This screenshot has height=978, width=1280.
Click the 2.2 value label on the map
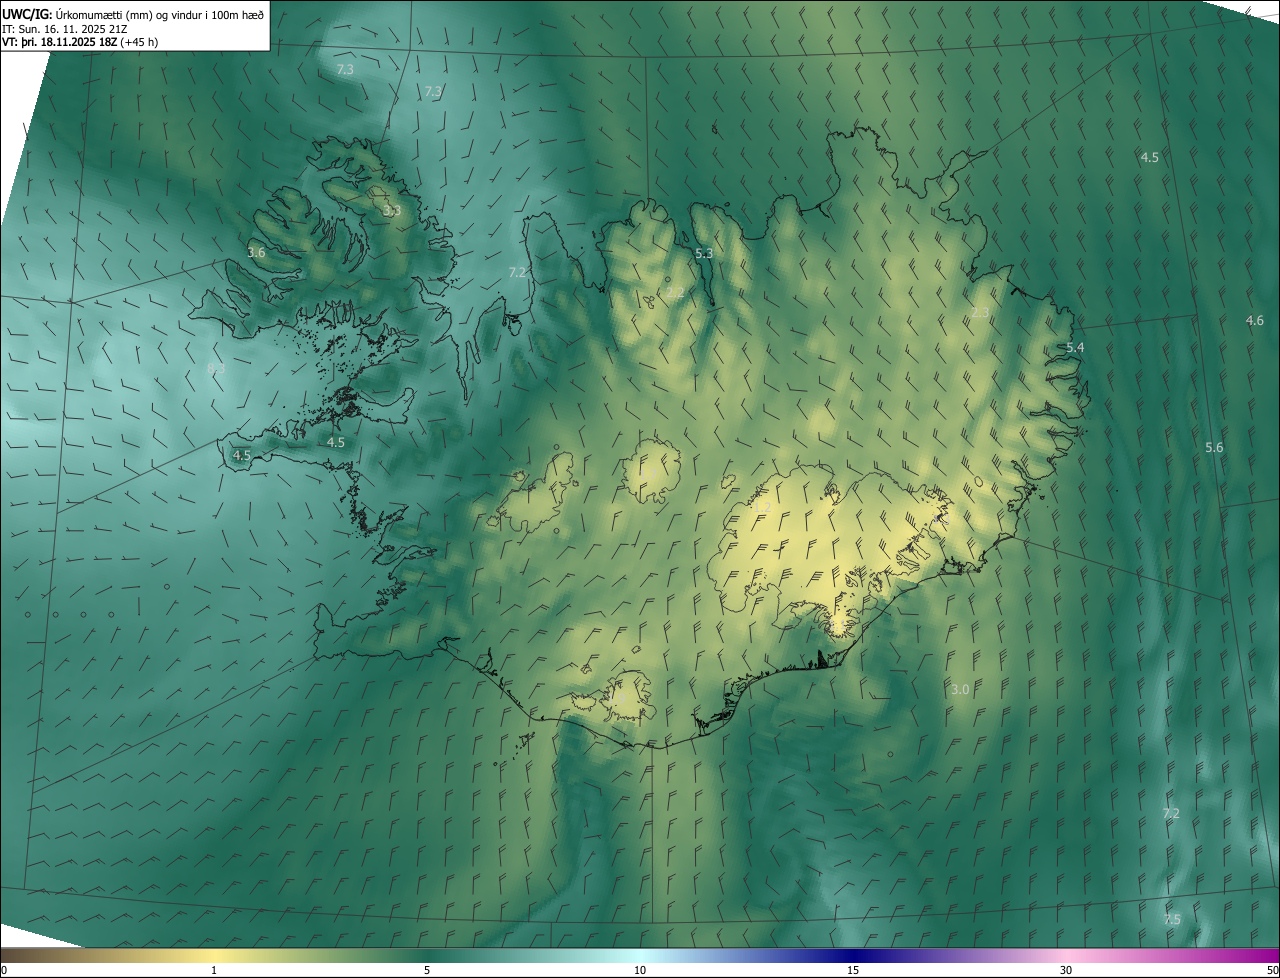tap(677, 294)
